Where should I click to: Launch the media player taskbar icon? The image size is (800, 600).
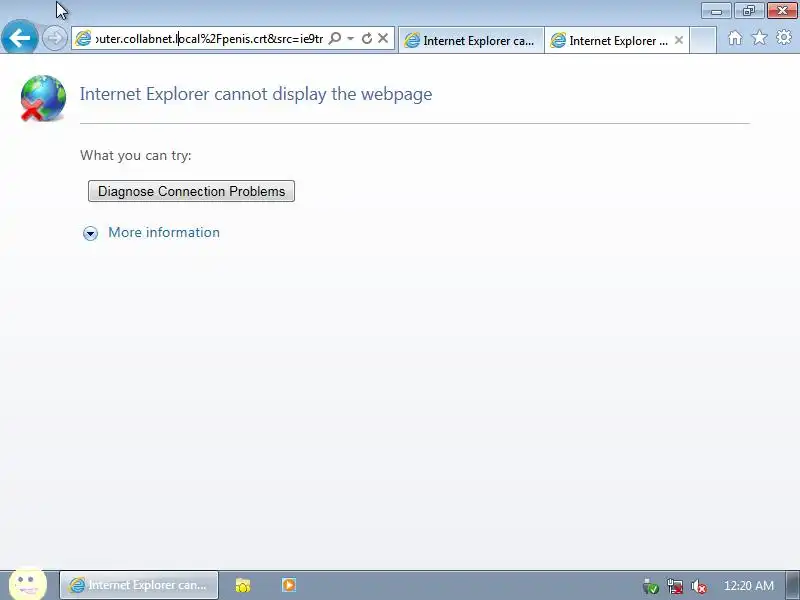pos(289,585)
